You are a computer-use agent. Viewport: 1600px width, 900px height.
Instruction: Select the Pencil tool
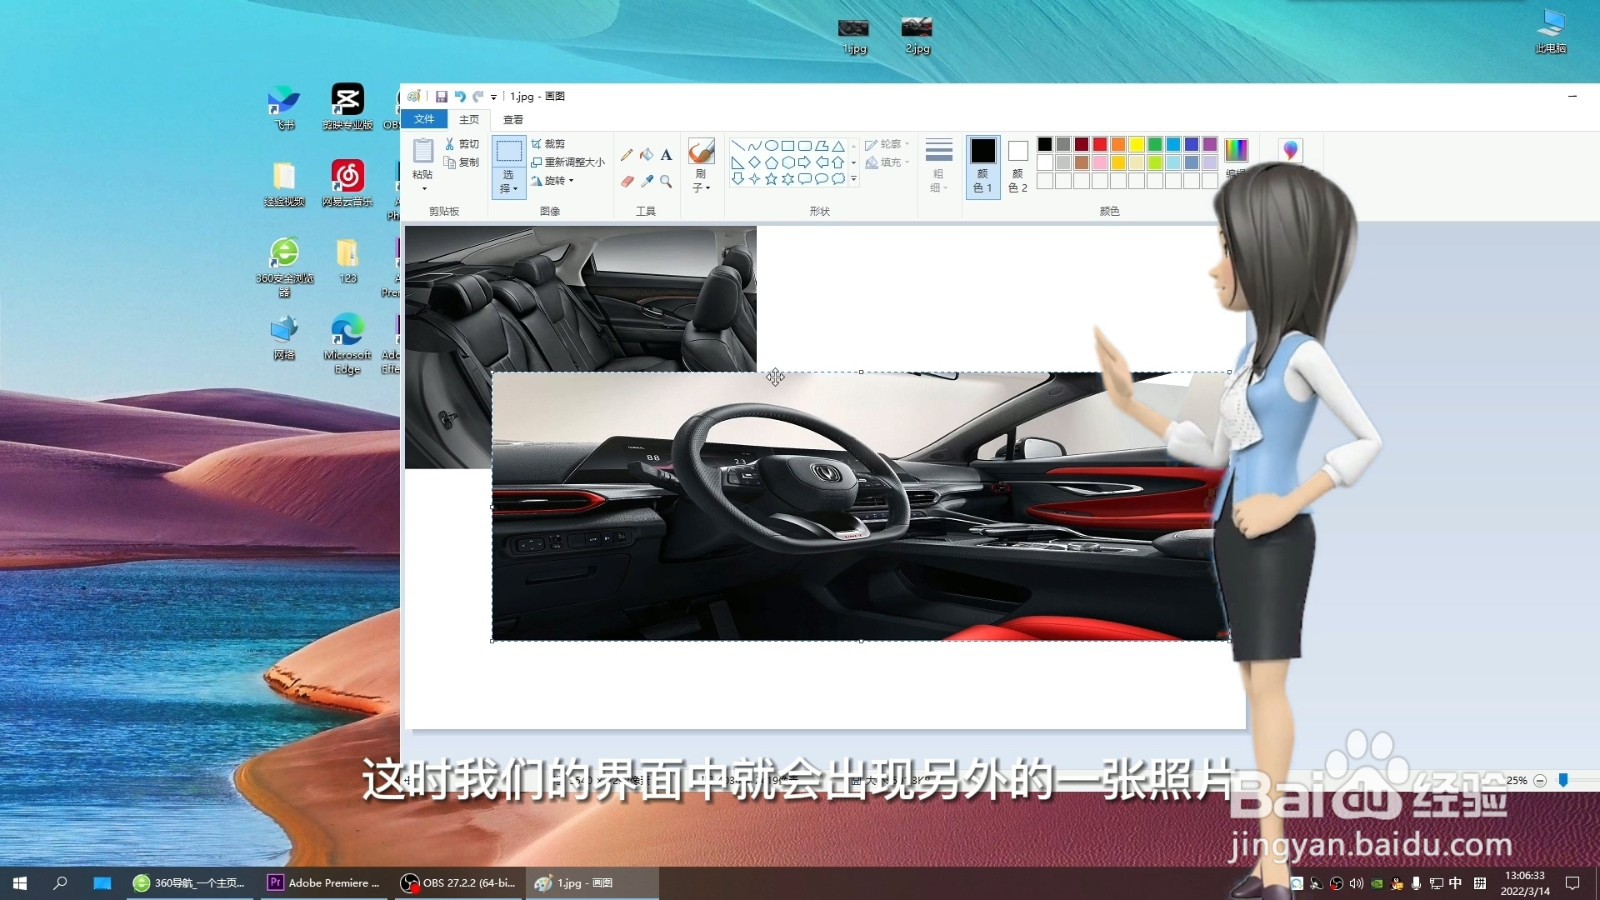(x=627, y=155)
